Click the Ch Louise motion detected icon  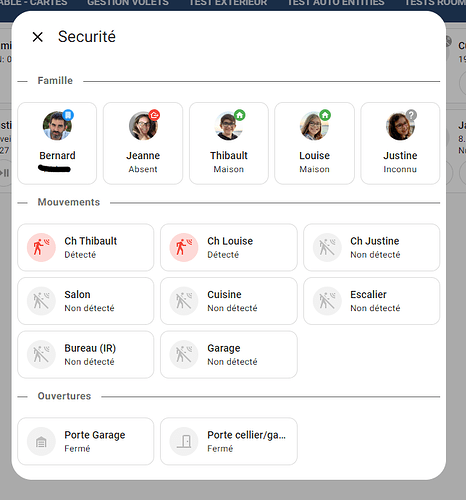[184, 247]
